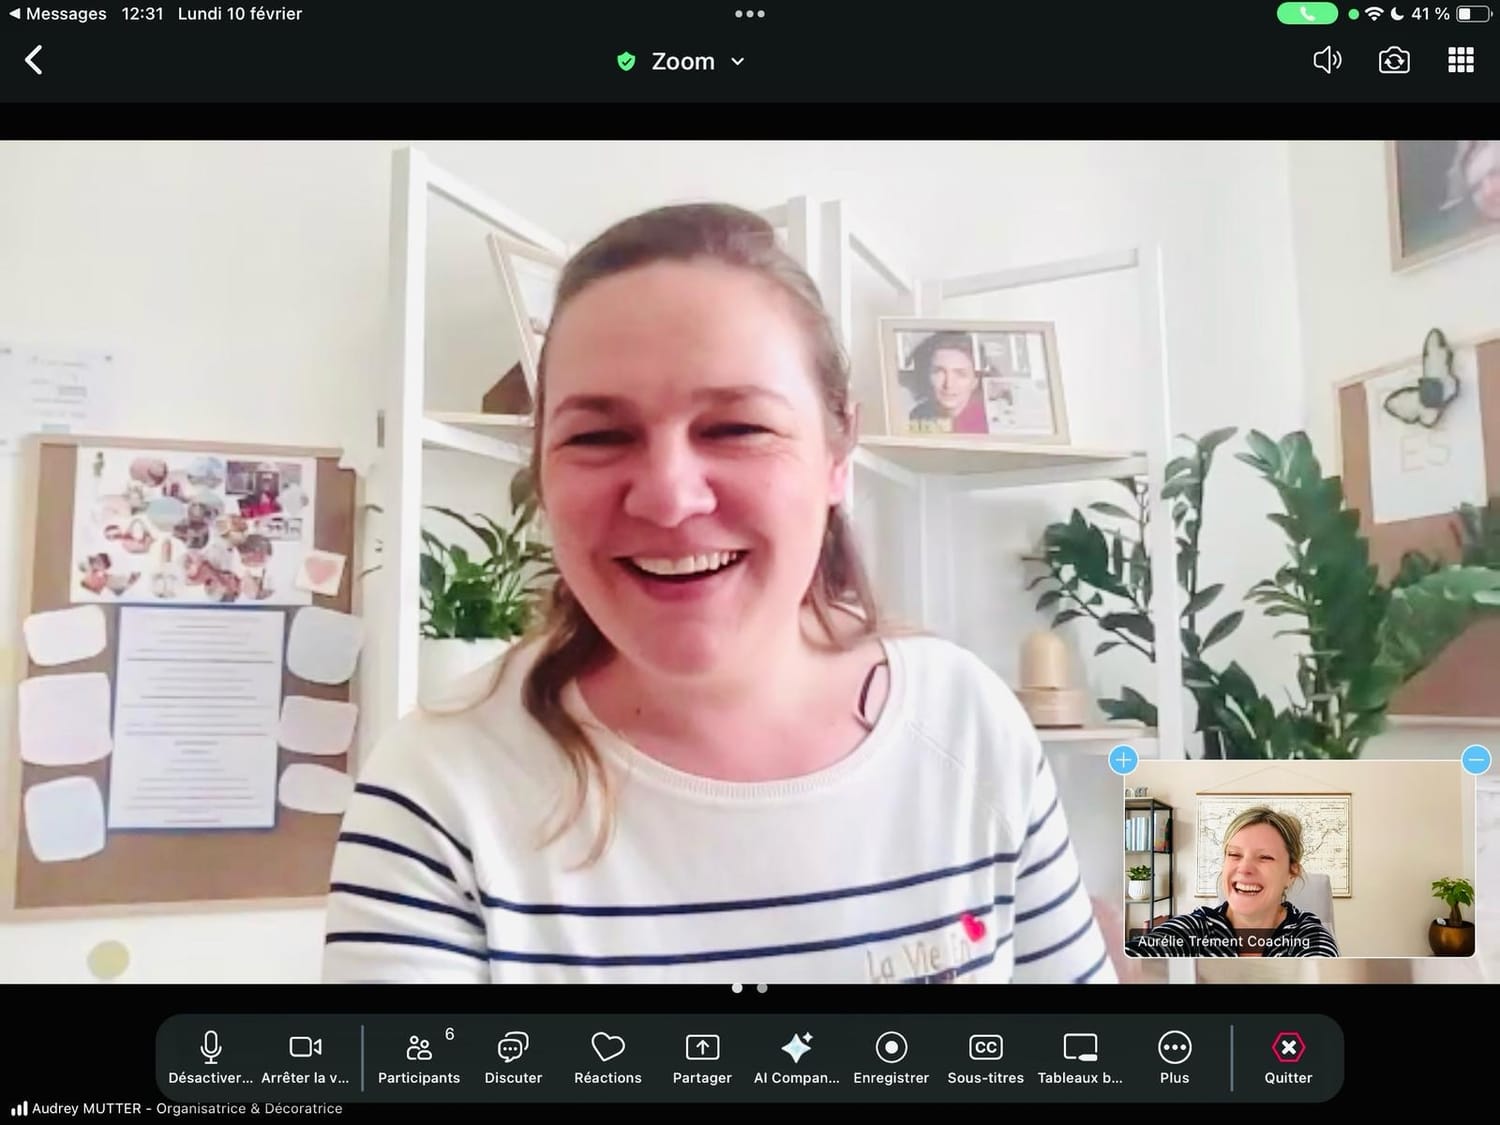Tap the Aurélie Trément Coaching name label

click(x=1223, y=941)
